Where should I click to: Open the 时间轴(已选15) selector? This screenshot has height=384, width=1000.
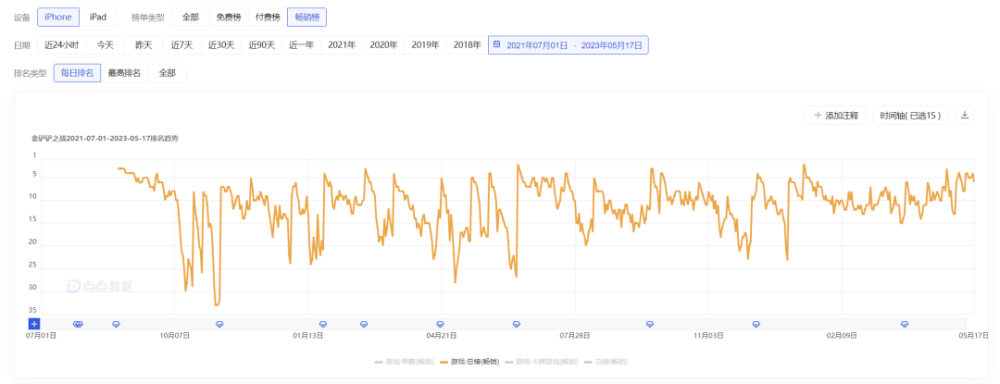[910, 115]
